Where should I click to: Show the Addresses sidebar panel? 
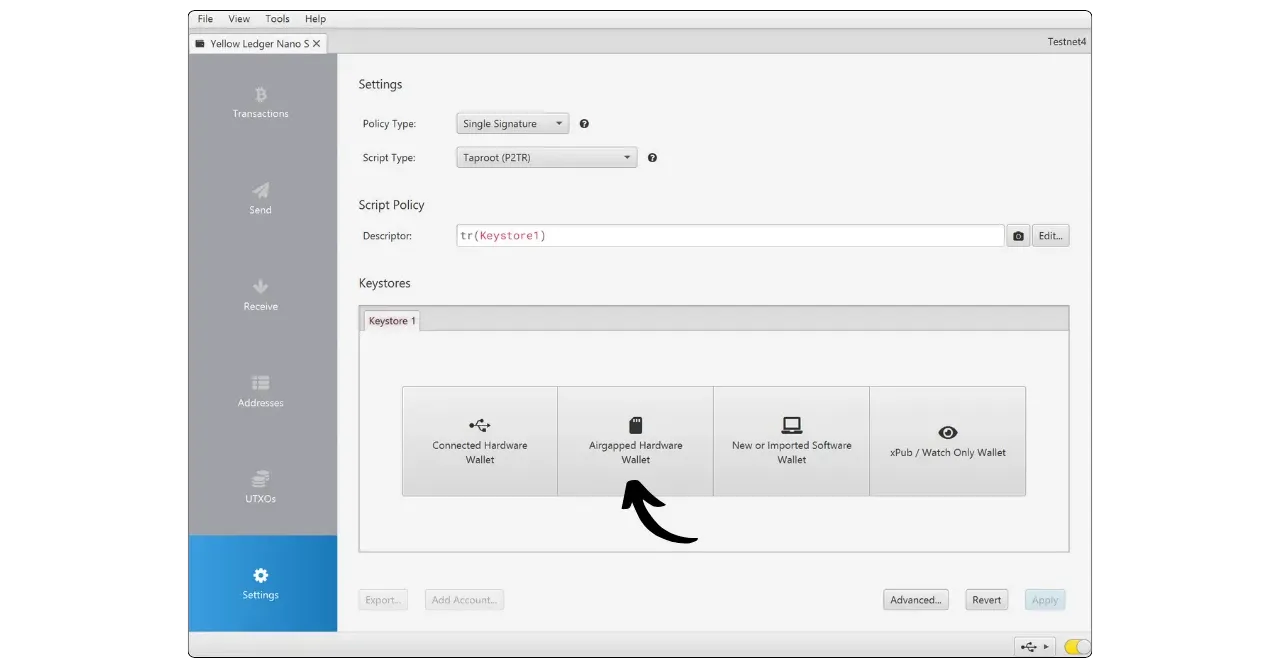(260, 391)
